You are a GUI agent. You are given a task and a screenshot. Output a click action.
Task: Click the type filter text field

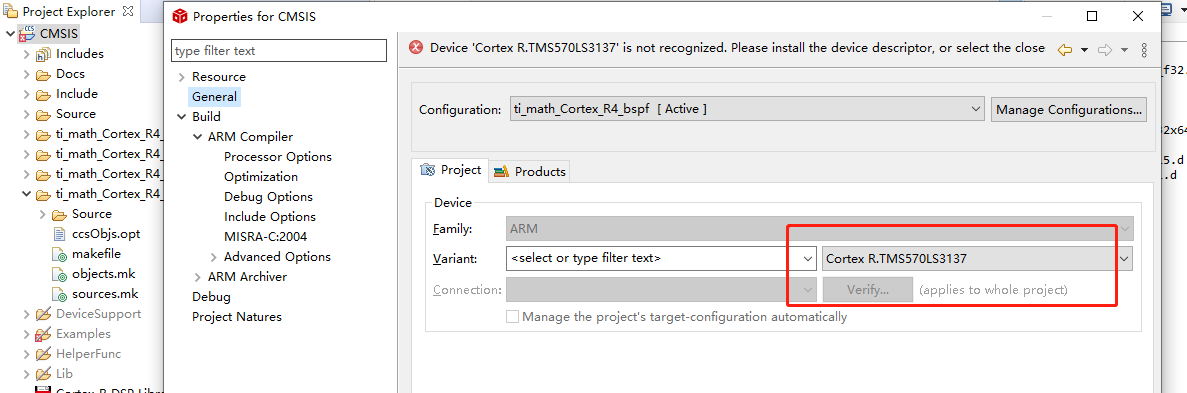[279, 51]
